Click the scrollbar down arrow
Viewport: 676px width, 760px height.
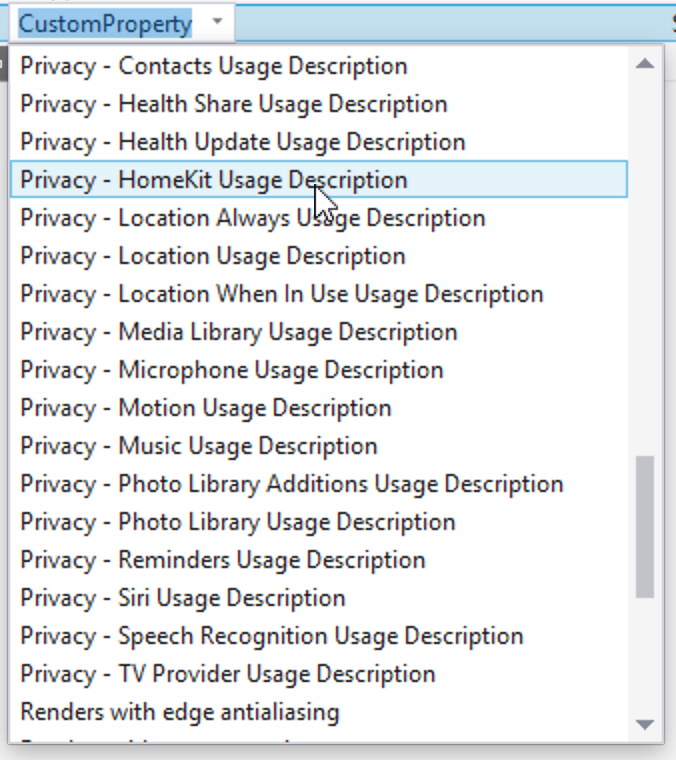645,724
